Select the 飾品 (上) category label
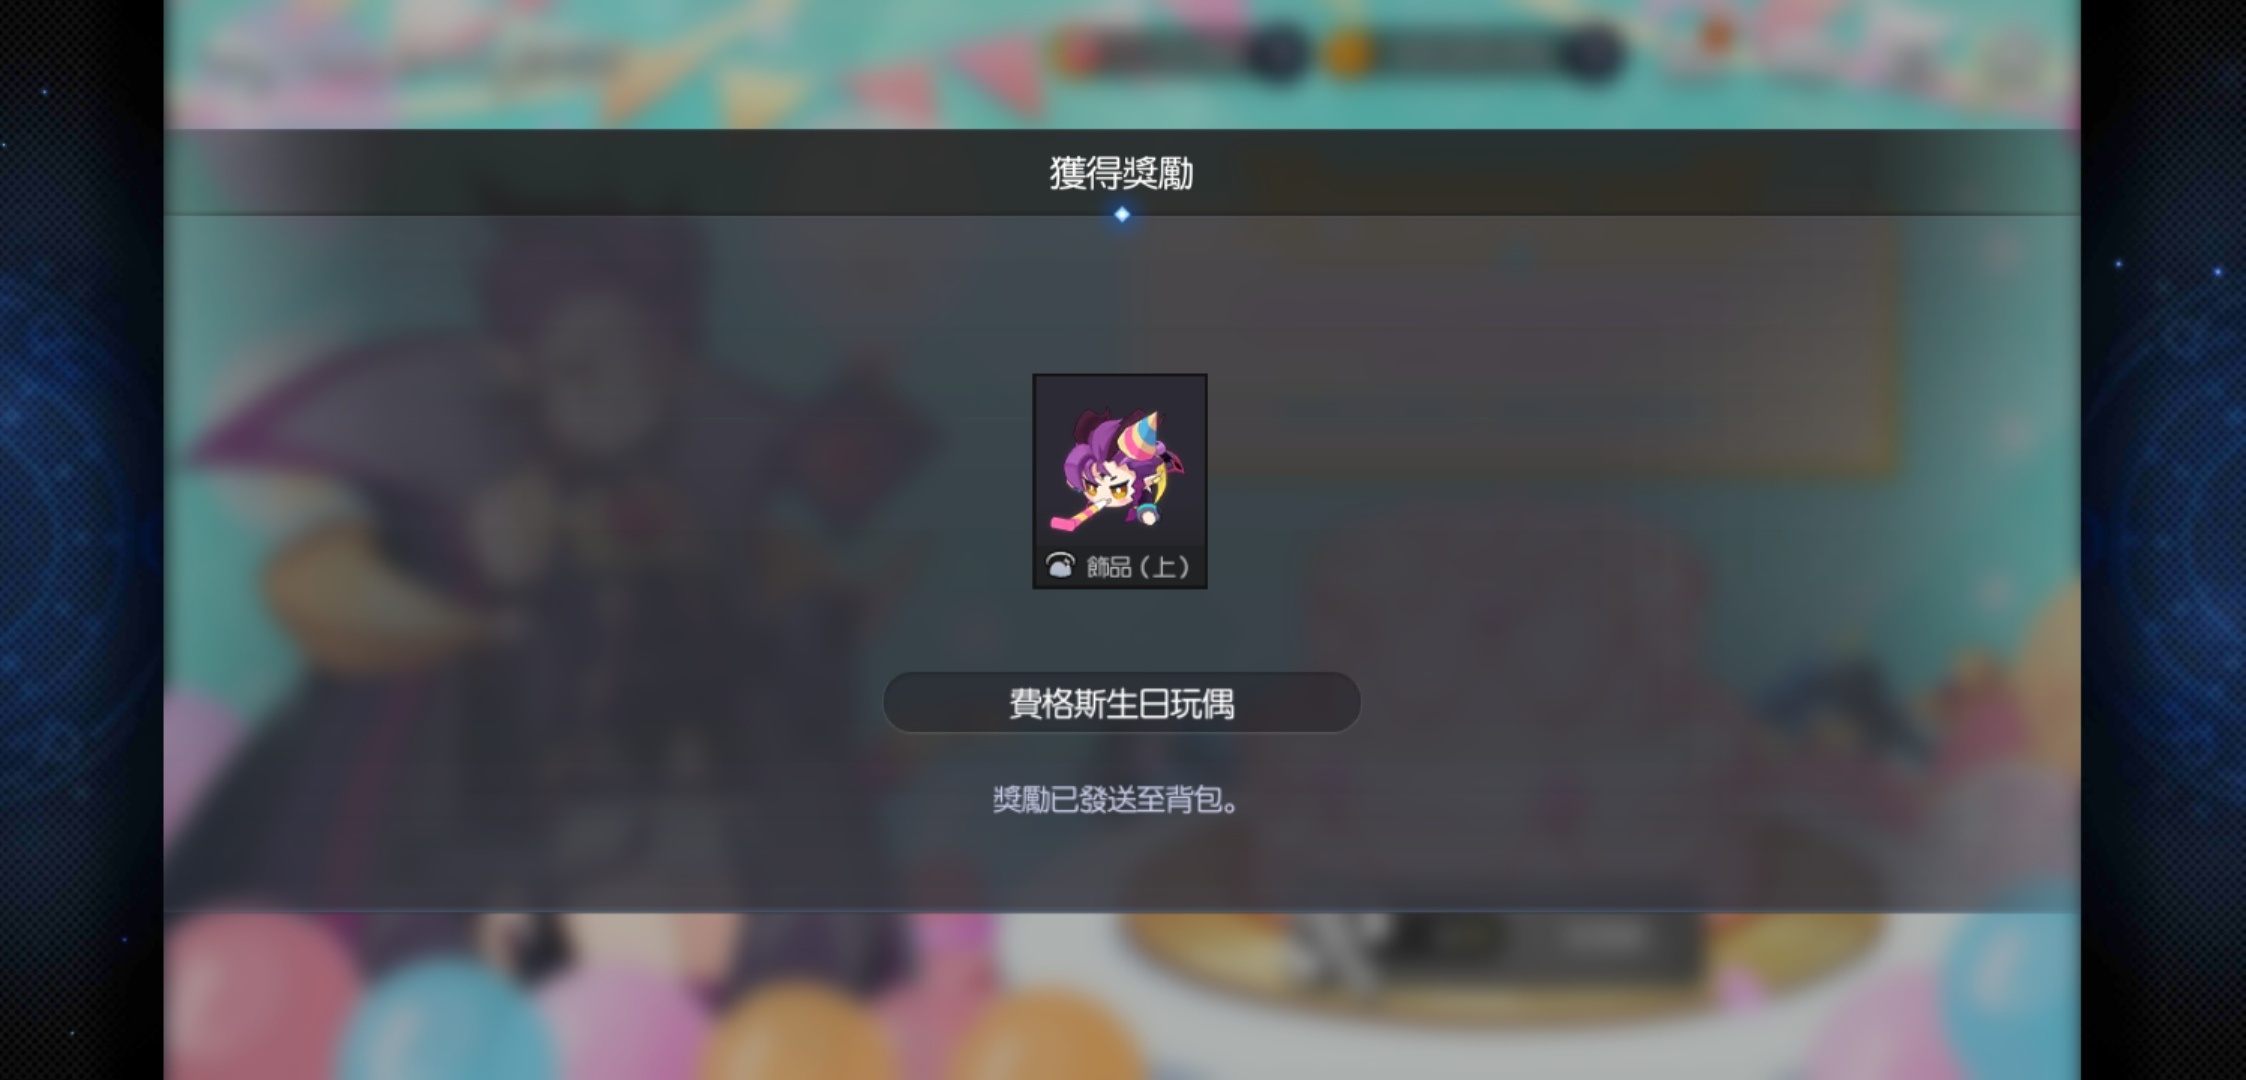The height and width of the screenshot is (1080, 2246). [x=1138, y=567]
